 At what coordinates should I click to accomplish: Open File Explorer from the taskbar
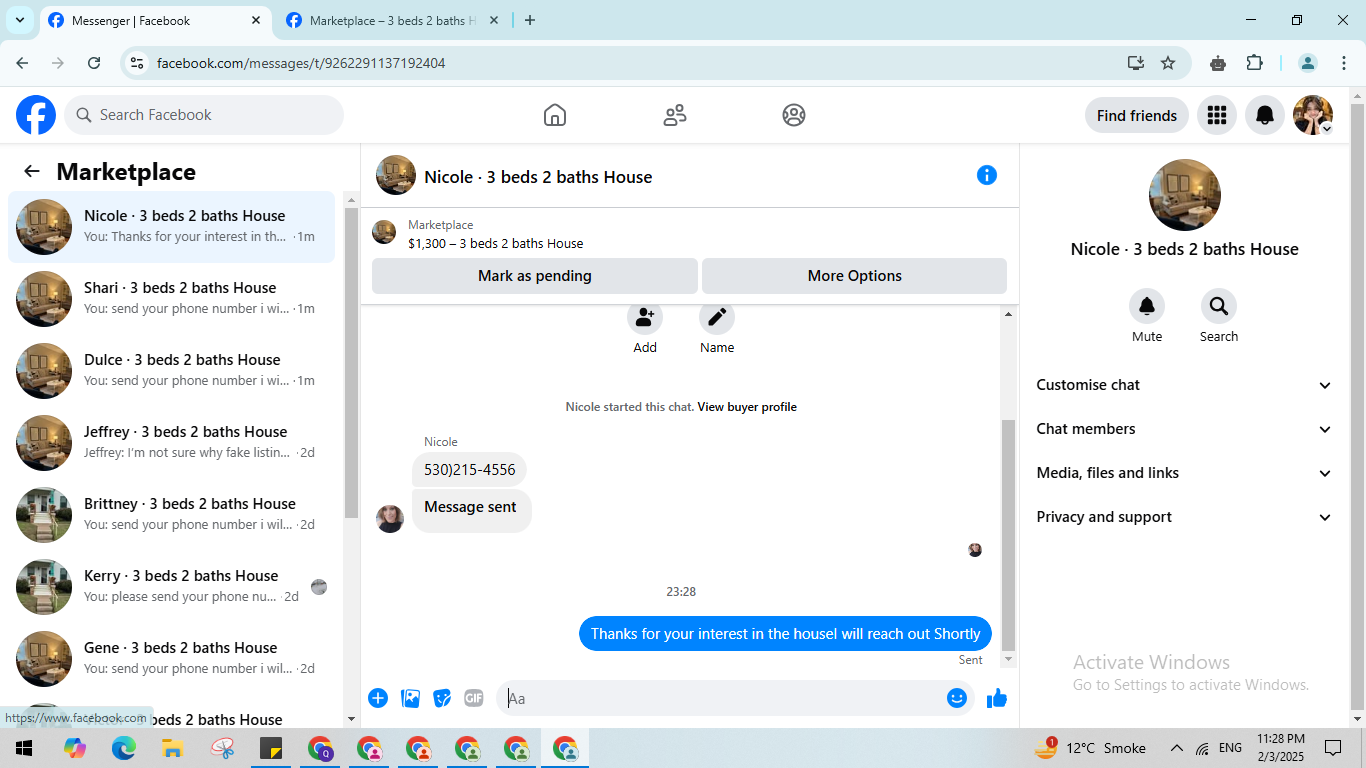[173, 748]
